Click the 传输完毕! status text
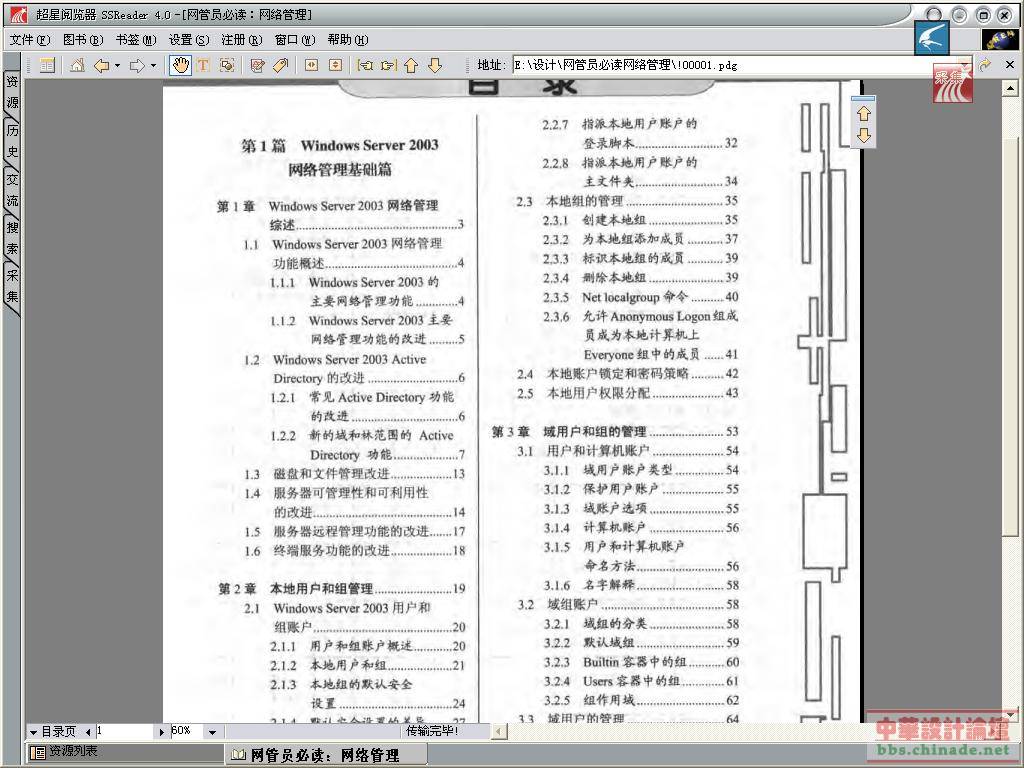This screenshot has width=1024, height=768. (x=432, y=731)
